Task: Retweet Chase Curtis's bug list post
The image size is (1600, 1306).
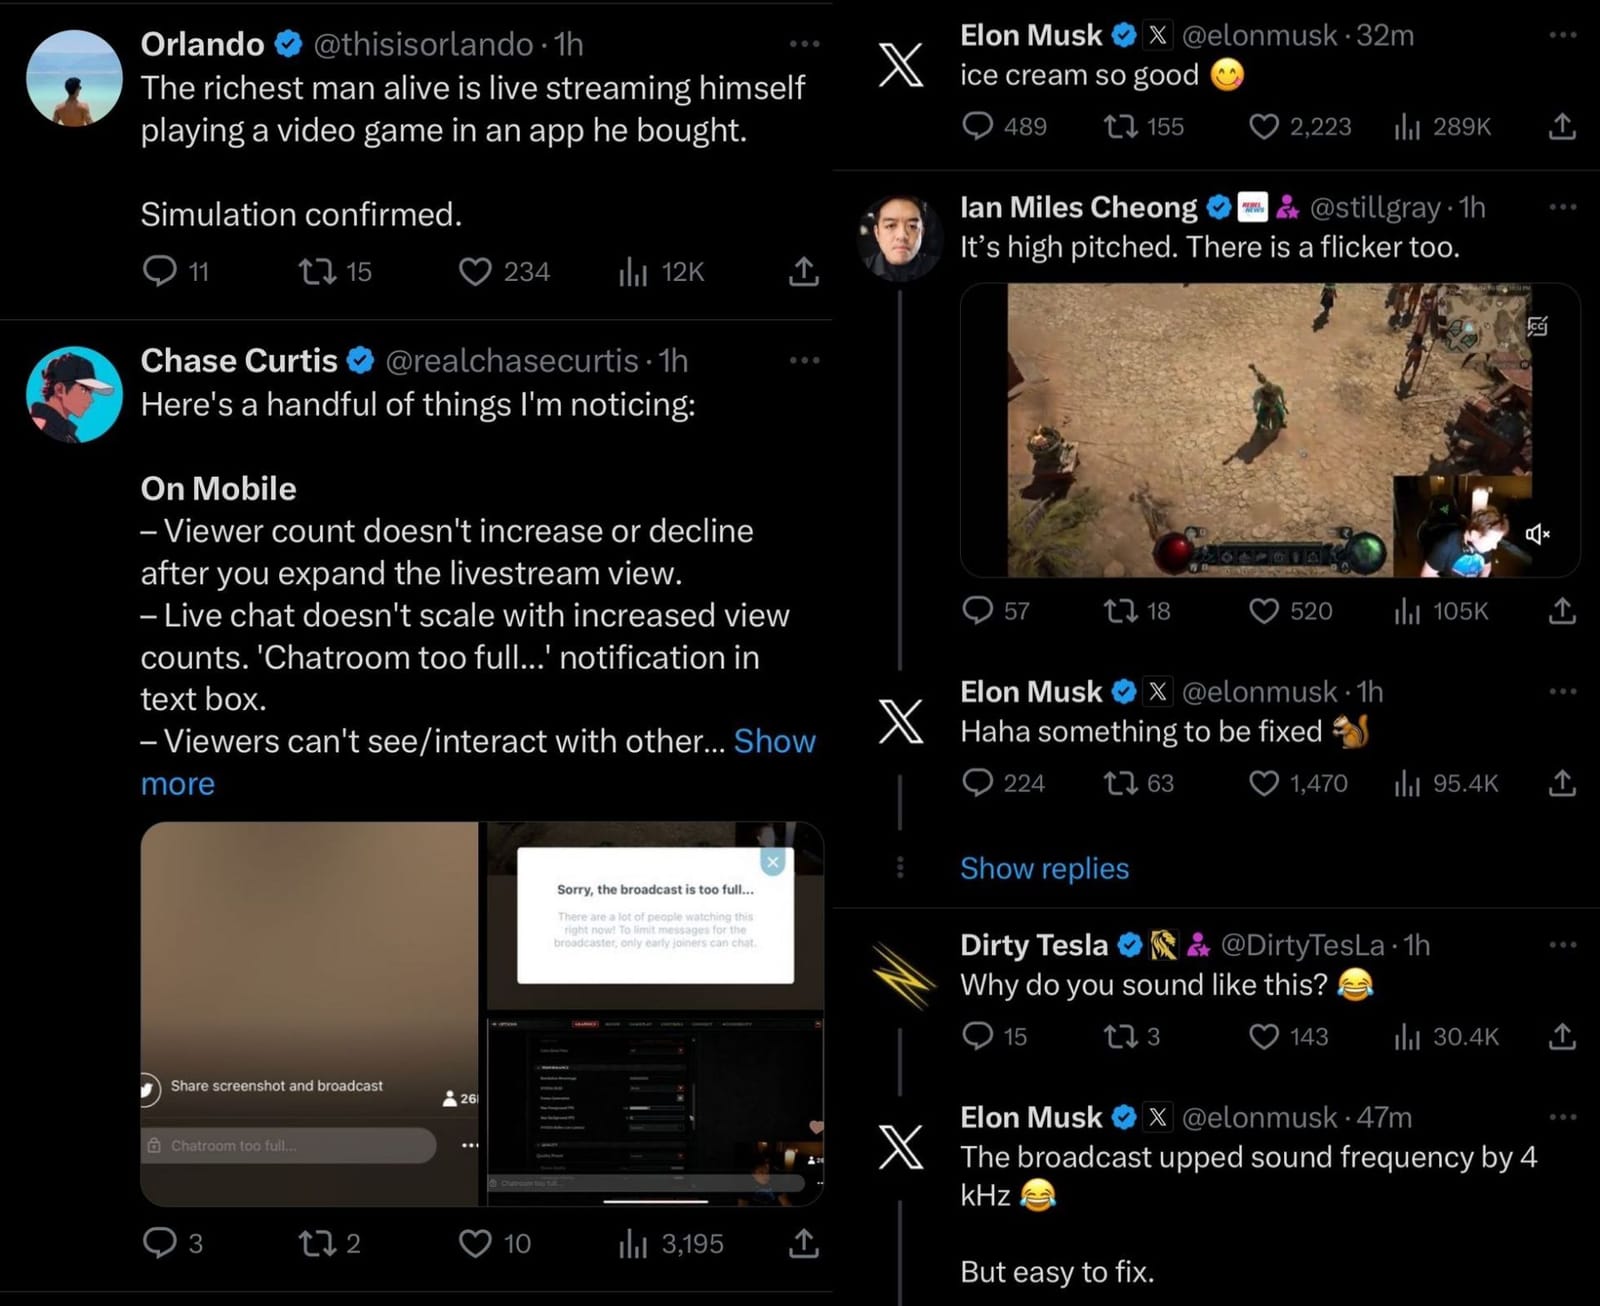Action: coord(320,1244)
